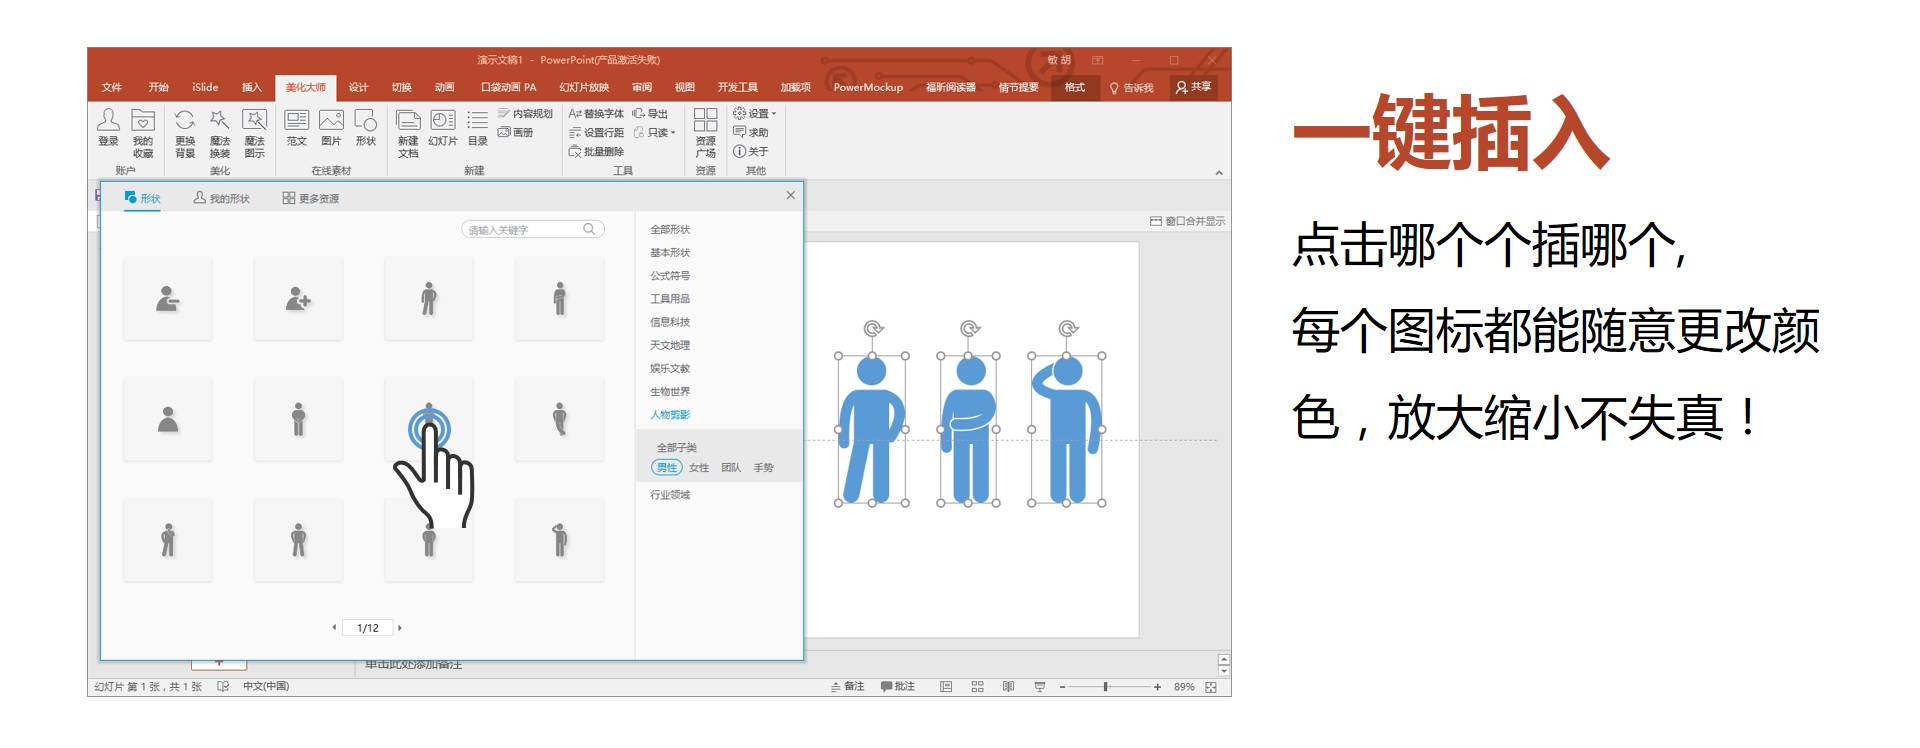Switch to the 开始 Home tab
The height and width of the screenshot is (748, 1920).
click(x=158, y=88)
